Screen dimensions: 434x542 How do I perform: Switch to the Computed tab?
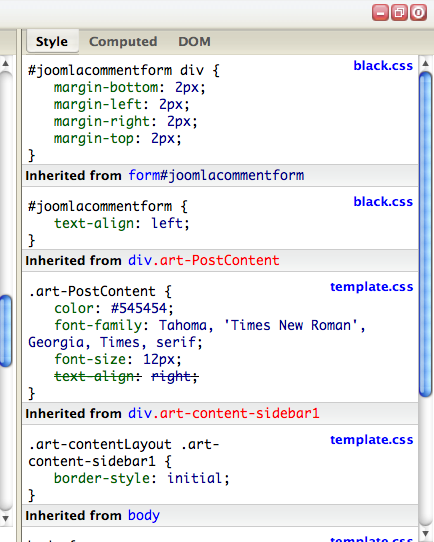point(123,41)
